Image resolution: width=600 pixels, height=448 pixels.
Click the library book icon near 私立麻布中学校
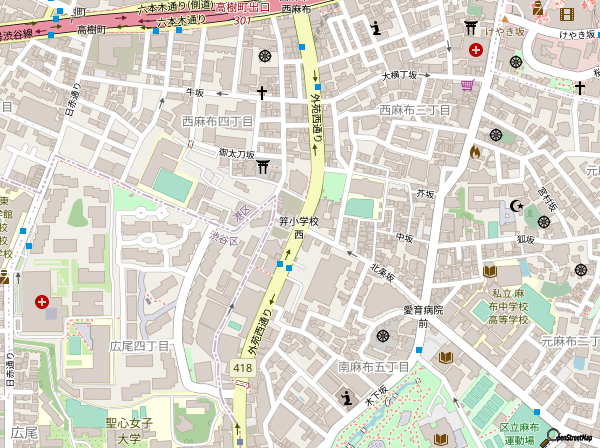click(489, 272)
